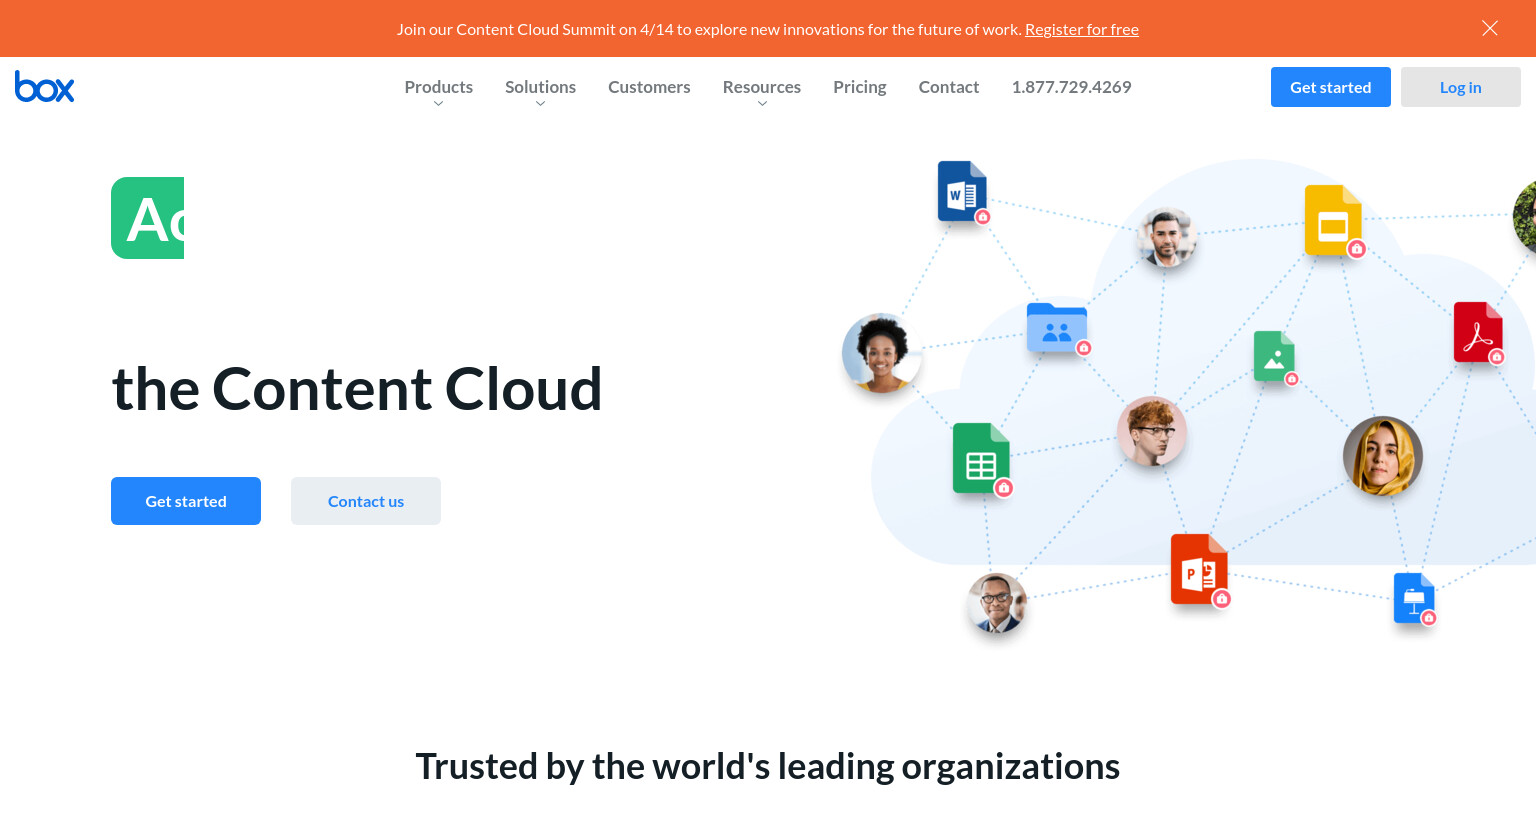Screen dimensions: 1536x826
Task: Click the blue Keynote file icon
Action: (x=1414, y=598)
